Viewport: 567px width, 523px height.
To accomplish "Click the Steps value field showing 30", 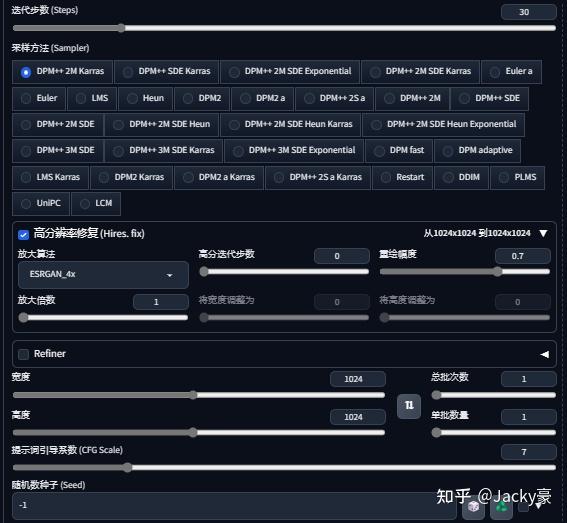I will pyautogui.click(x=529, y=12).
